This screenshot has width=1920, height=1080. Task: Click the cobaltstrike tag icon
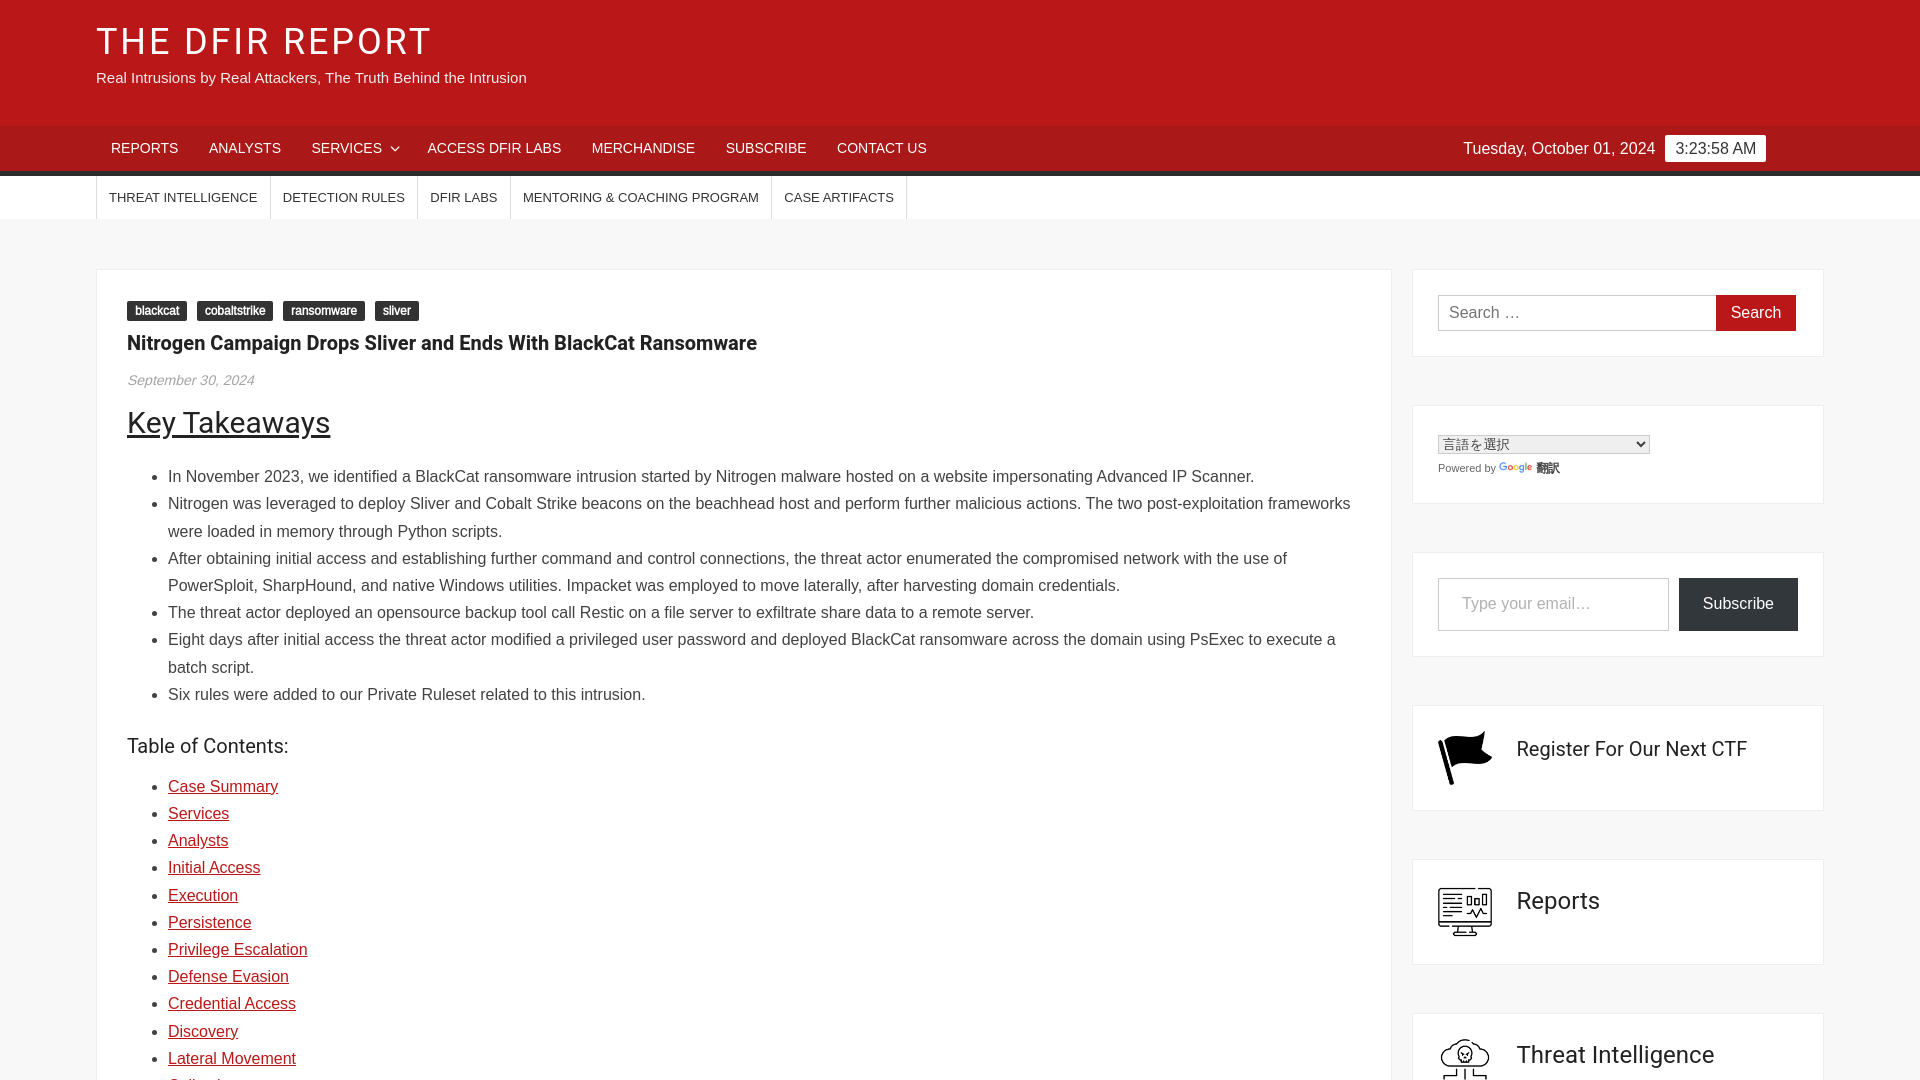coord(233,310)
